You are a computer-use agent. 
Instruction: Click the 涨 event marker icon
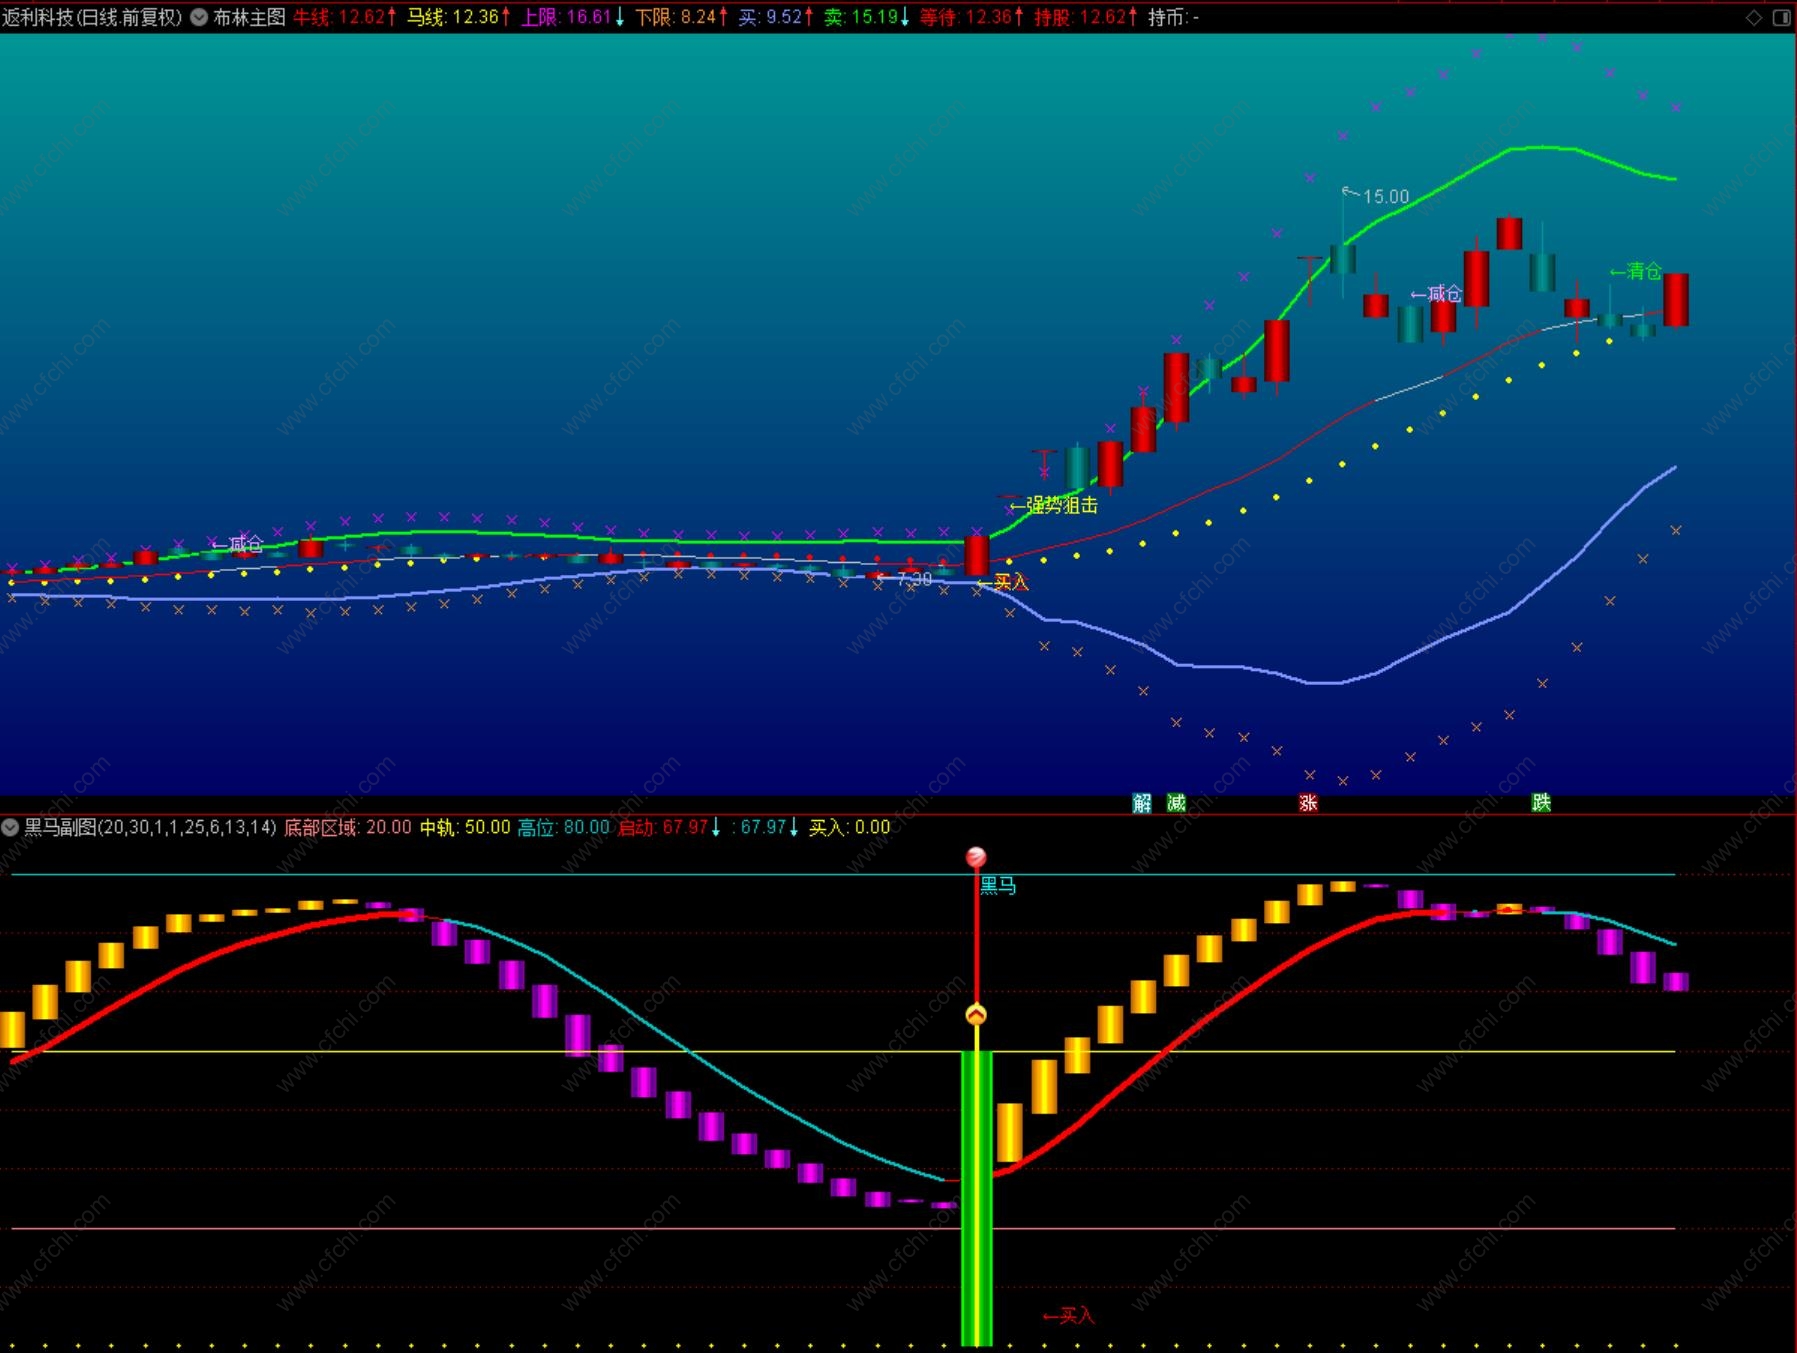coord(1308,803)
